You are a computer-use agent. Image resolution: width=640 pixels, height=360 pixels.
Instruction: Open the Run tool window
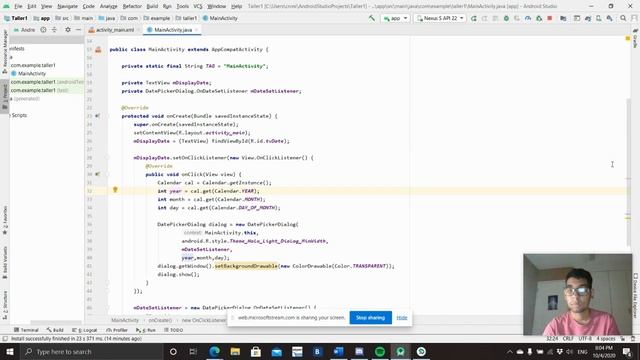pos(146,330)
